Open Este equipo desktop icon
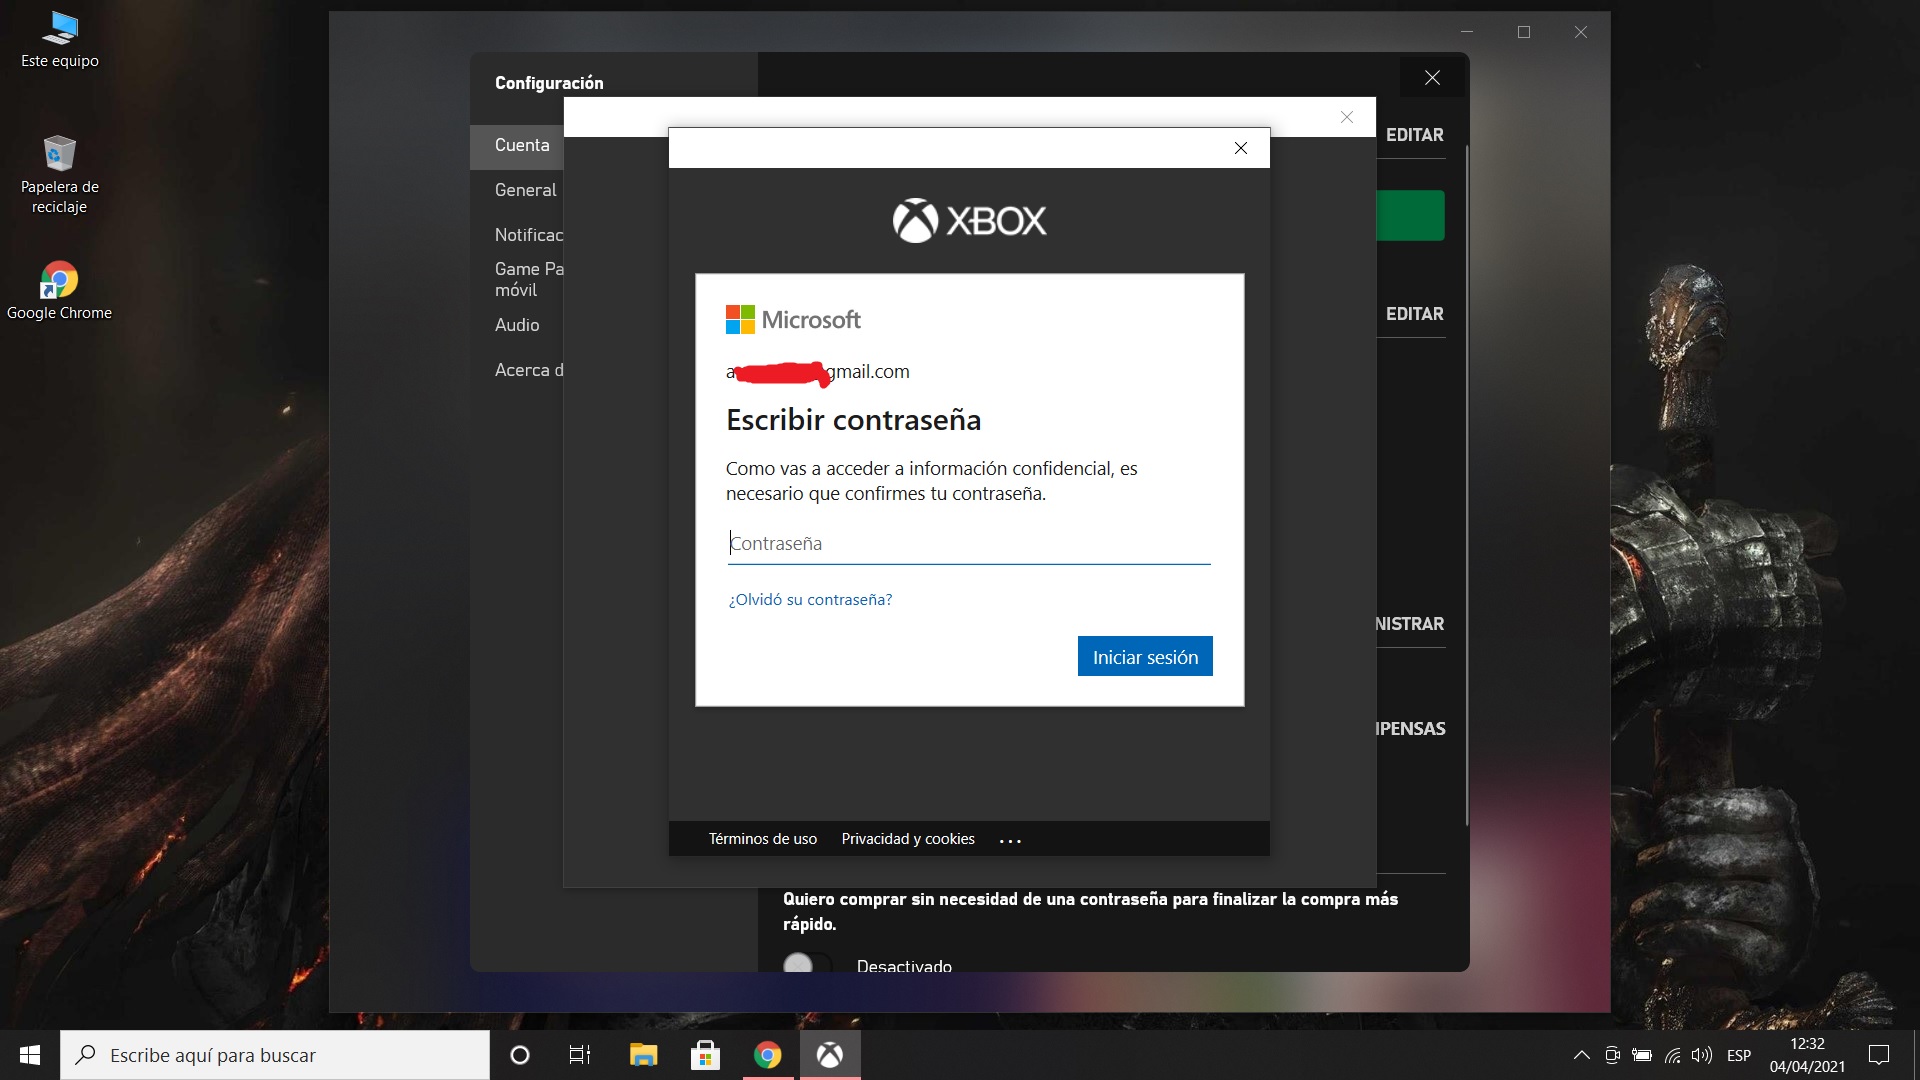Image resolution: width=1920 pixels, height=1080 pixels. [60, 40]
